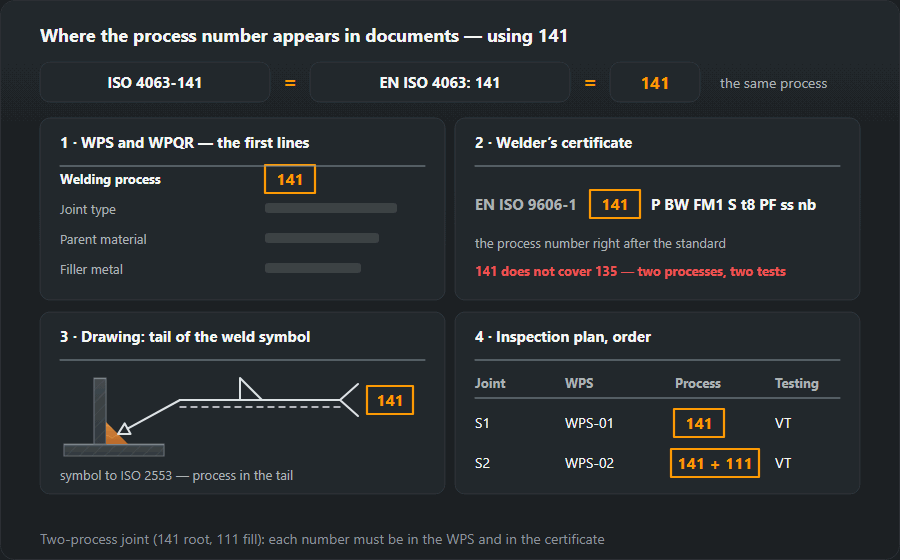The width and height of the screenshot is (900, 560).
Task: Click the placeholder bar next to Filler metal
Action: (313, 267)
